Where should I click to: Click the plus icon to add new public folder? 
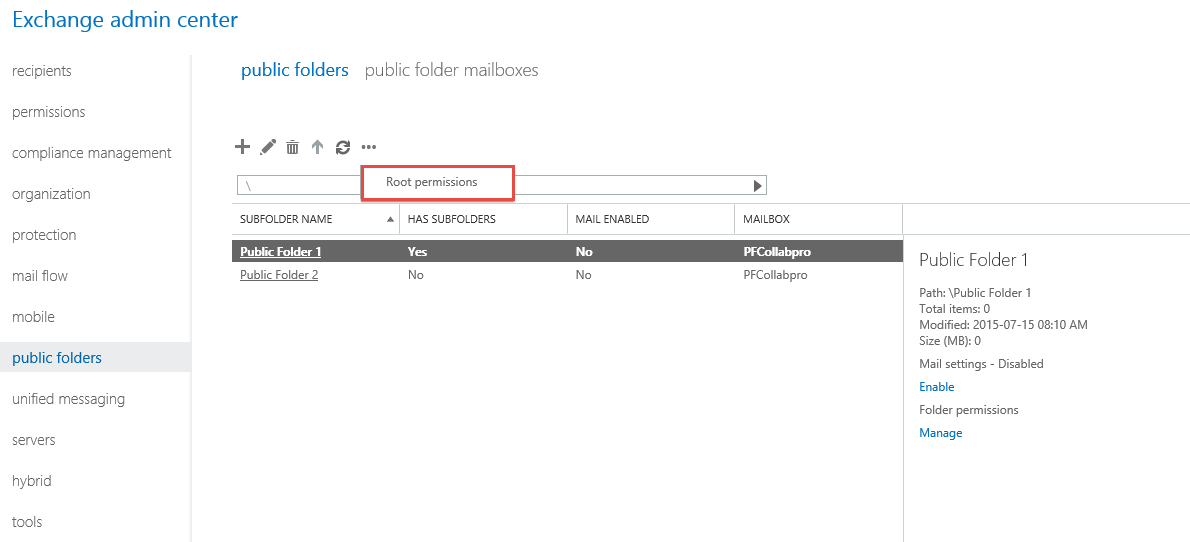point(242,147)
